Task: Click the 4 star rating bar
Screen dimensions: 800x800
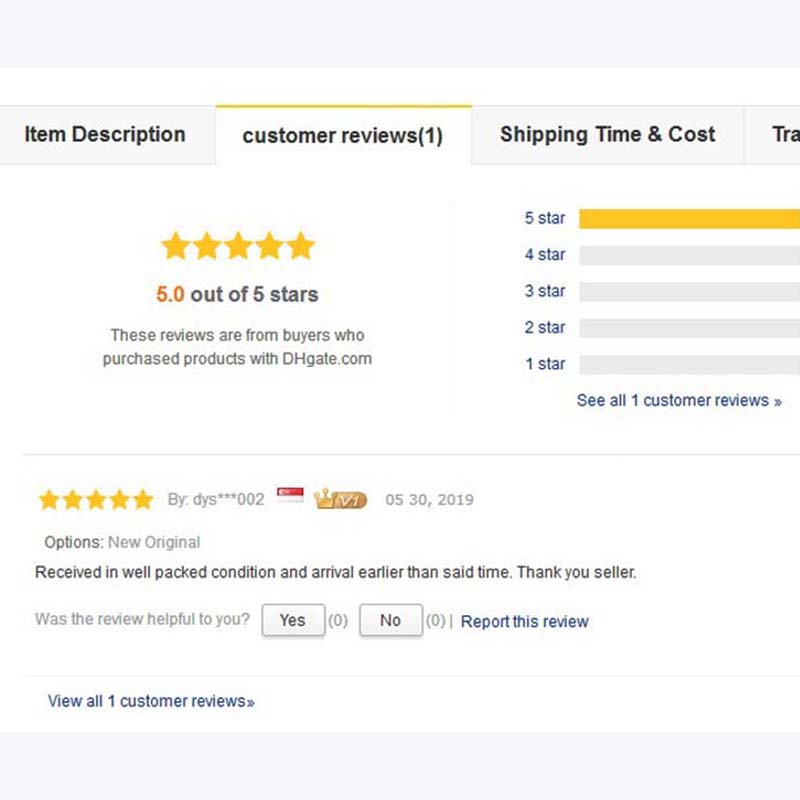Action: coord(689,255)
